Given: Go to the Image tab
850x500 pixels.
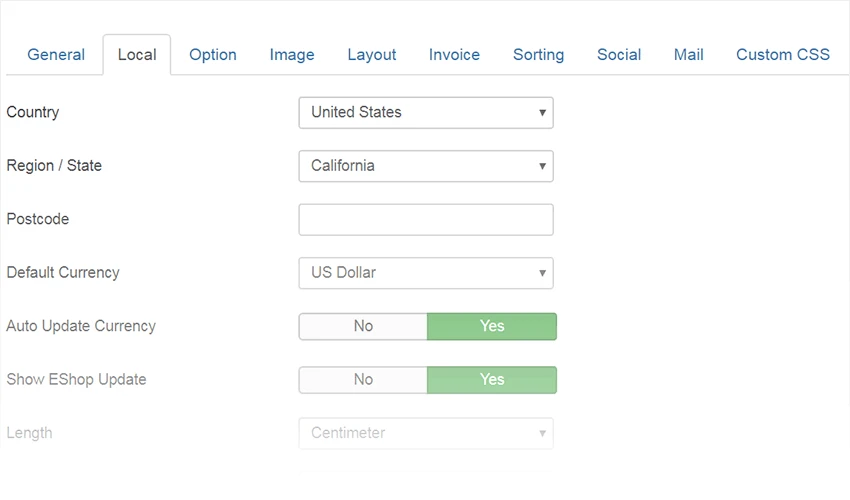Looking at the screenshot, I should [292, 55].
